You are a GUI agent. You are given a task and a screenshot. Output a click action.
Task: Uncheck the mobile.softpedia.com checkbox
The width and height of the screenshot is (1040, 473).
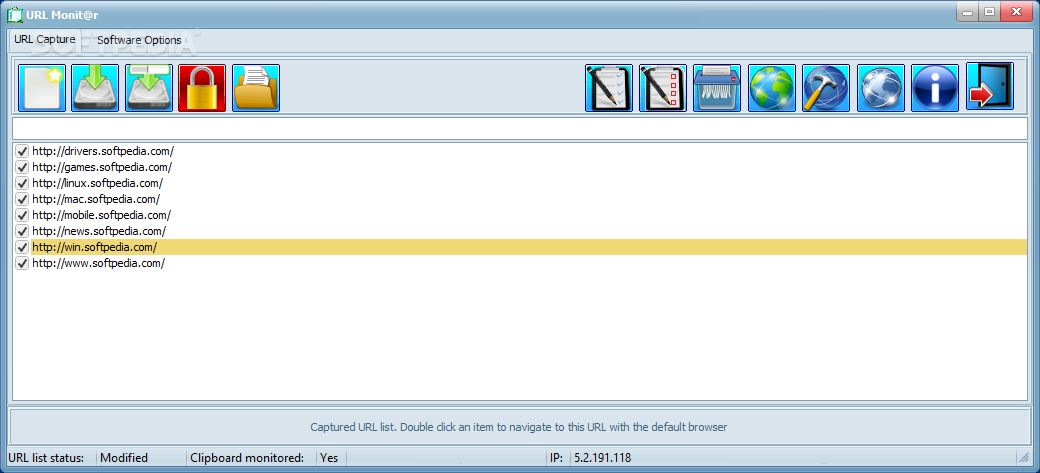(23, 215)
